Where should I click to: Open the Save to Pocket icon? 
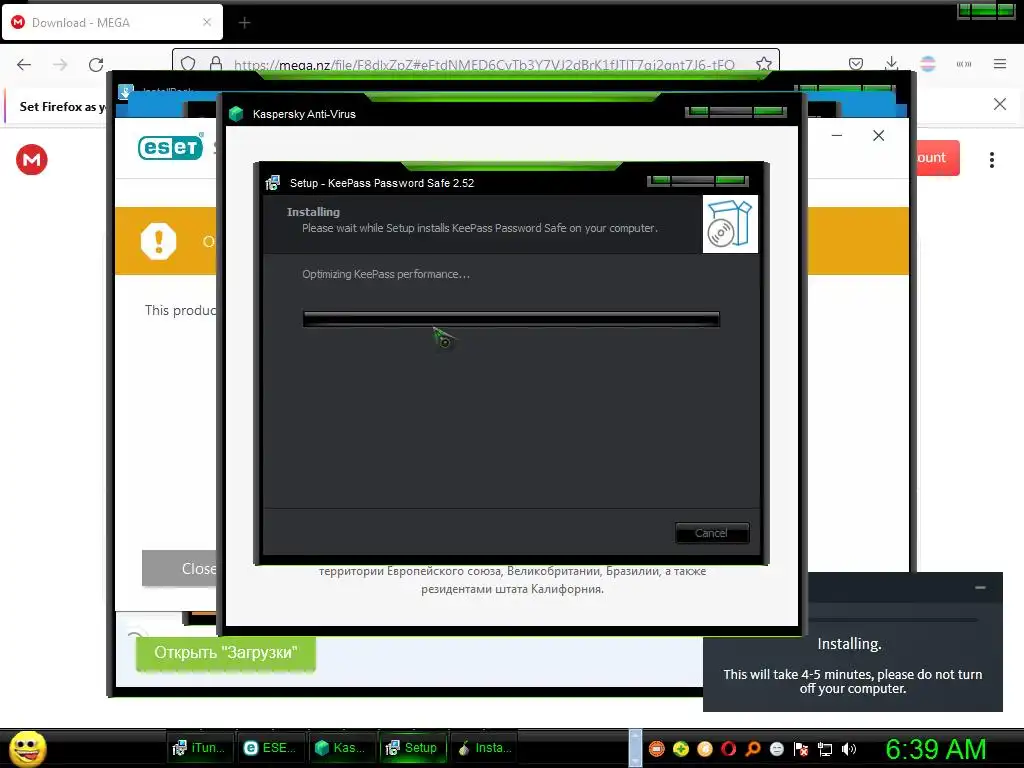[856, 64]
